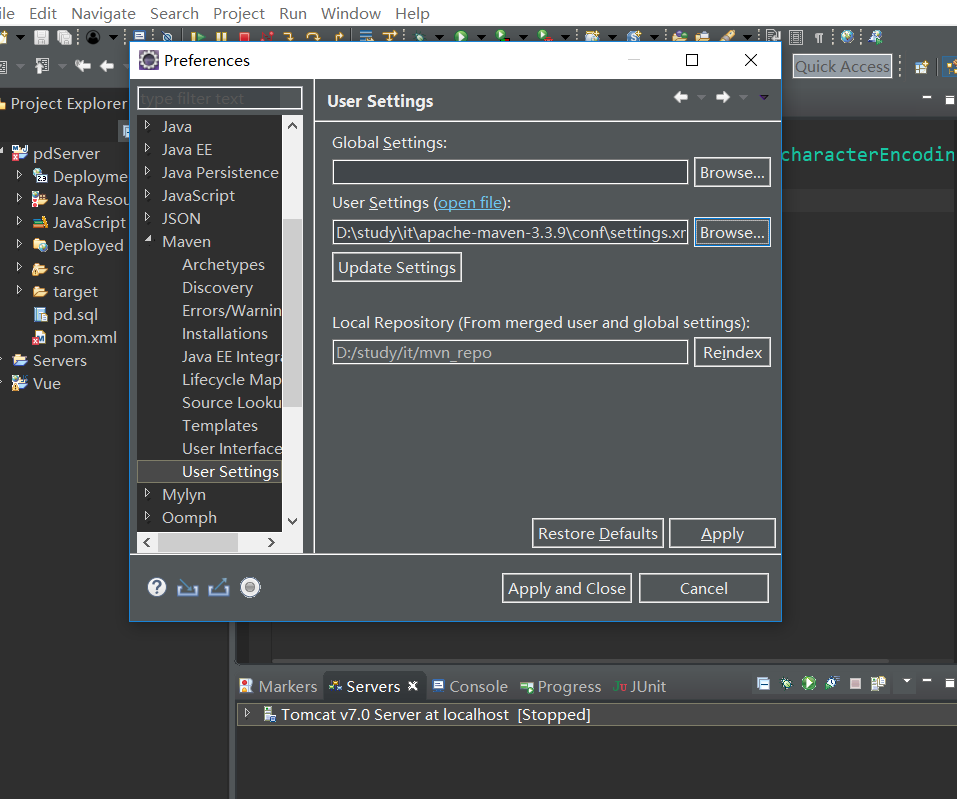Screen dimensions: 957x799
Task: Open the Window menu
Action: point(351,13)
